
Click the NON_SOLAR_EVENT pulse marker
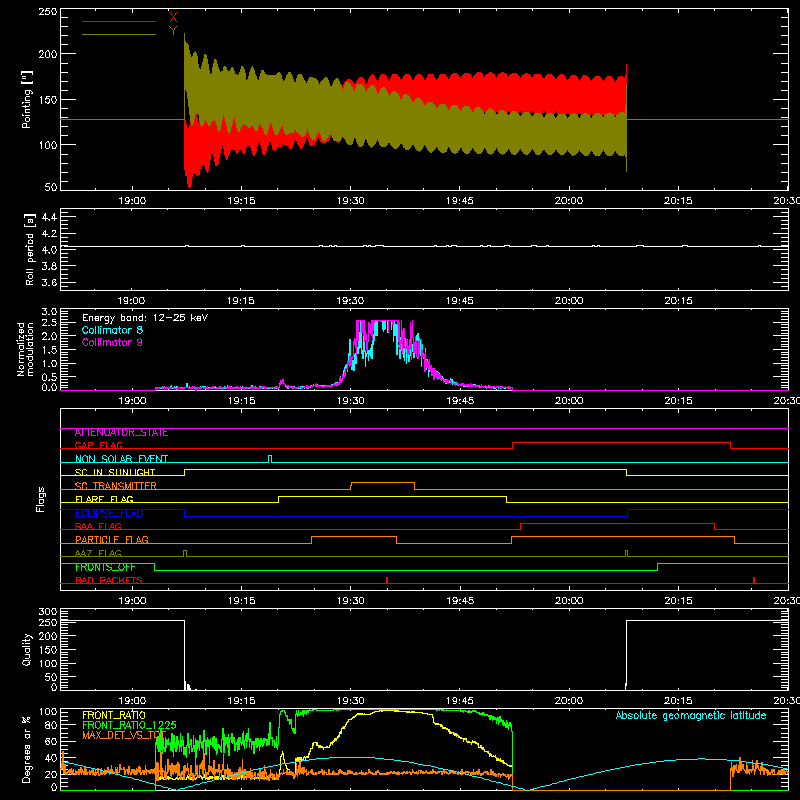pos(270,459)
